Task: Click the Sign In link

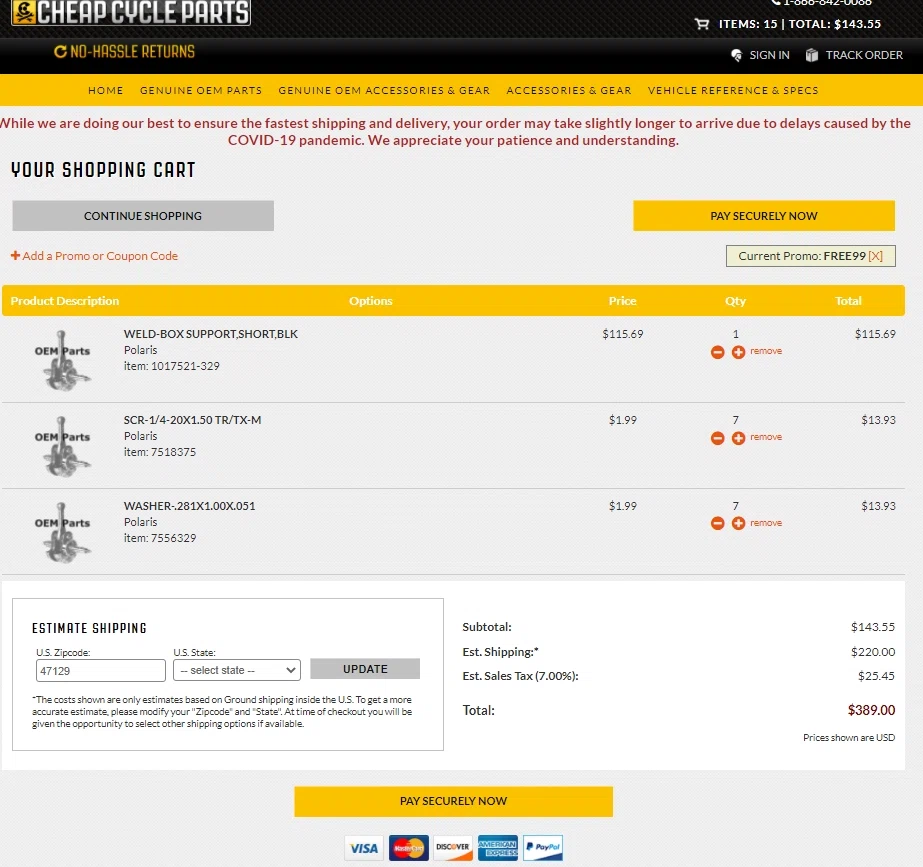Action: tap(769, 55)
